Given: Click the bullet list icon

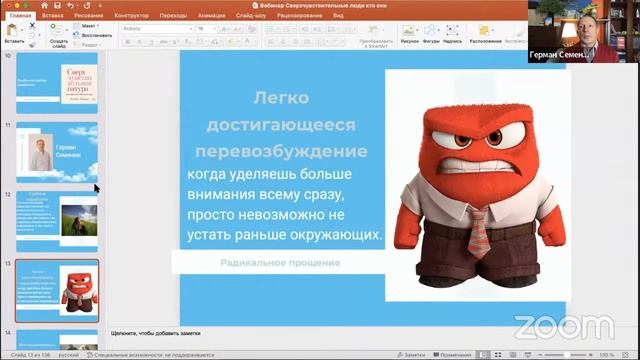Looking at the screenshot, I should pos(271,29).
